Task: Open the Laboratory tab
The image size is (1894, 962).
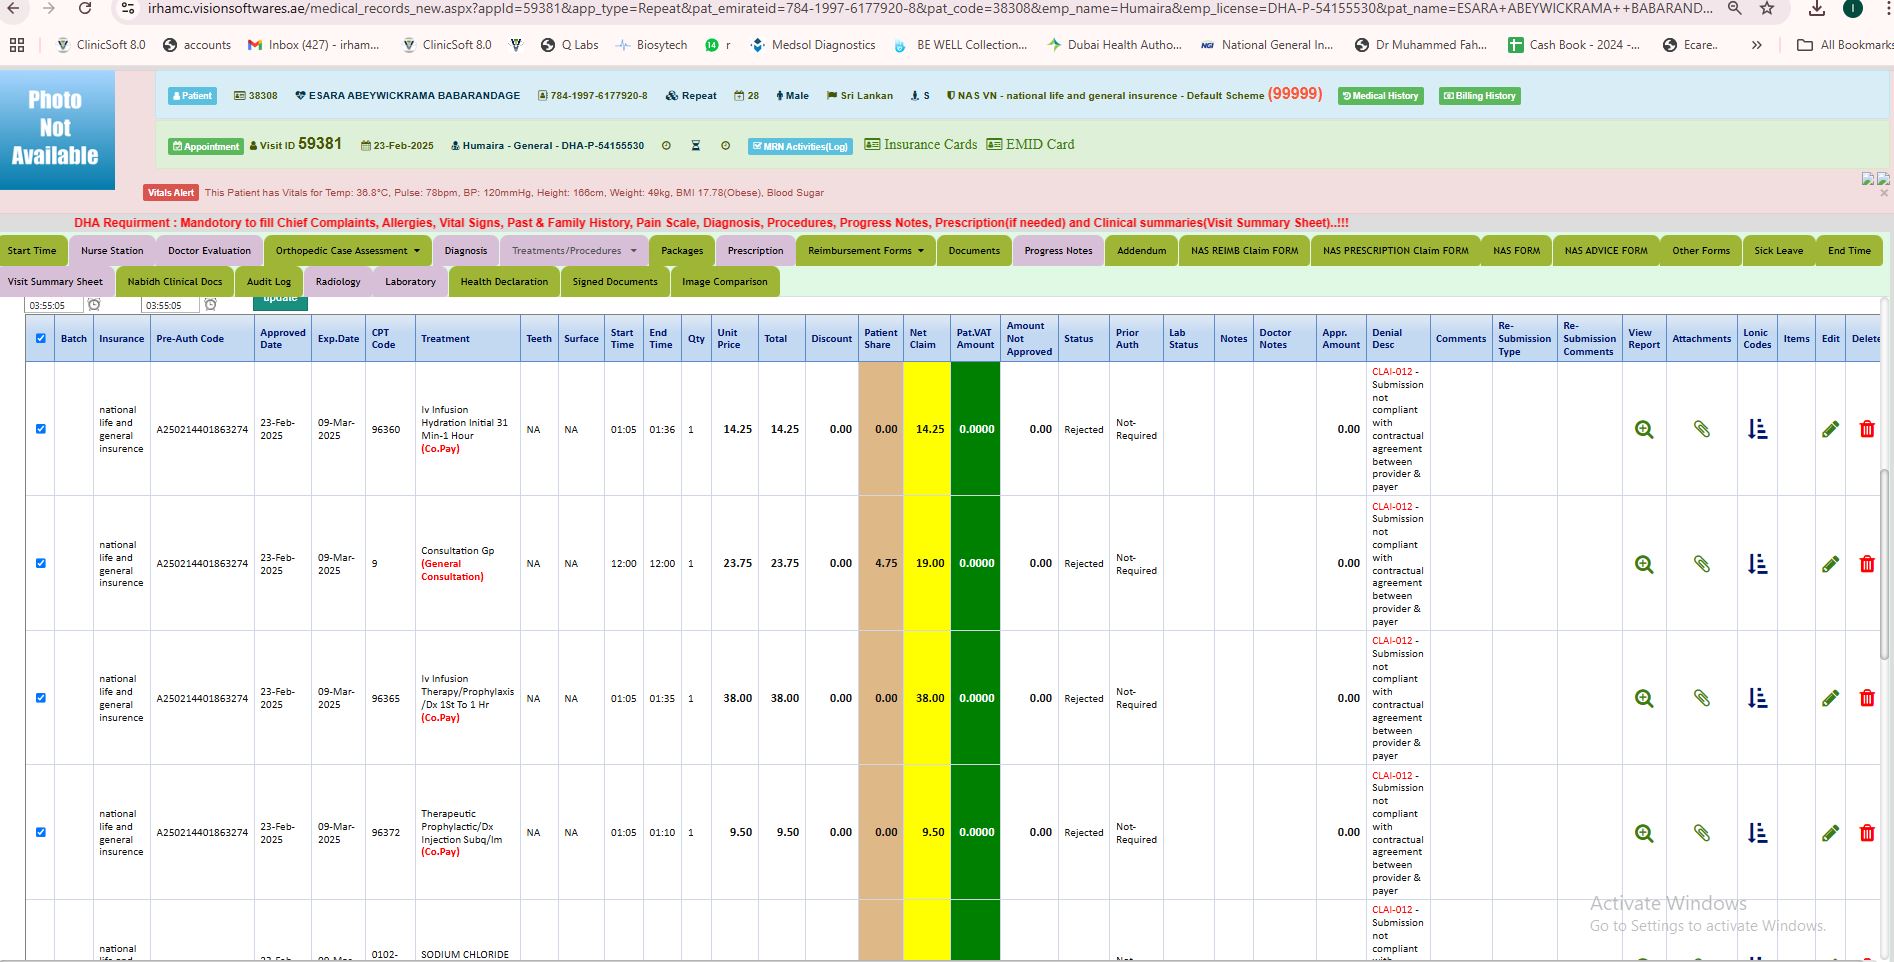Action: click(410, 282)
